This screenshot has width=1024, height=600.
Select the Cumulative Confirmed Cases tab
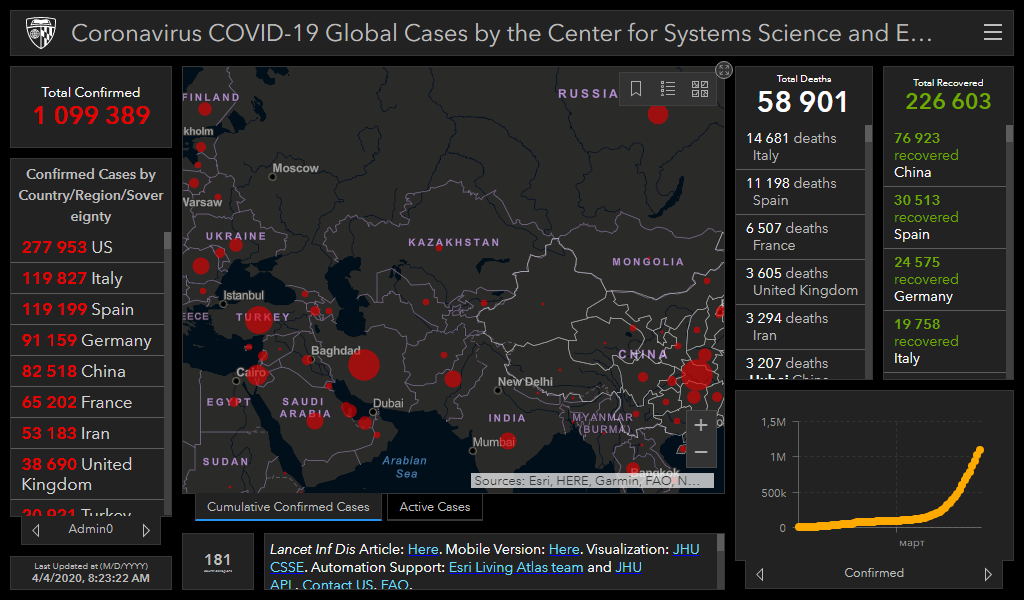tap(288, 507)
